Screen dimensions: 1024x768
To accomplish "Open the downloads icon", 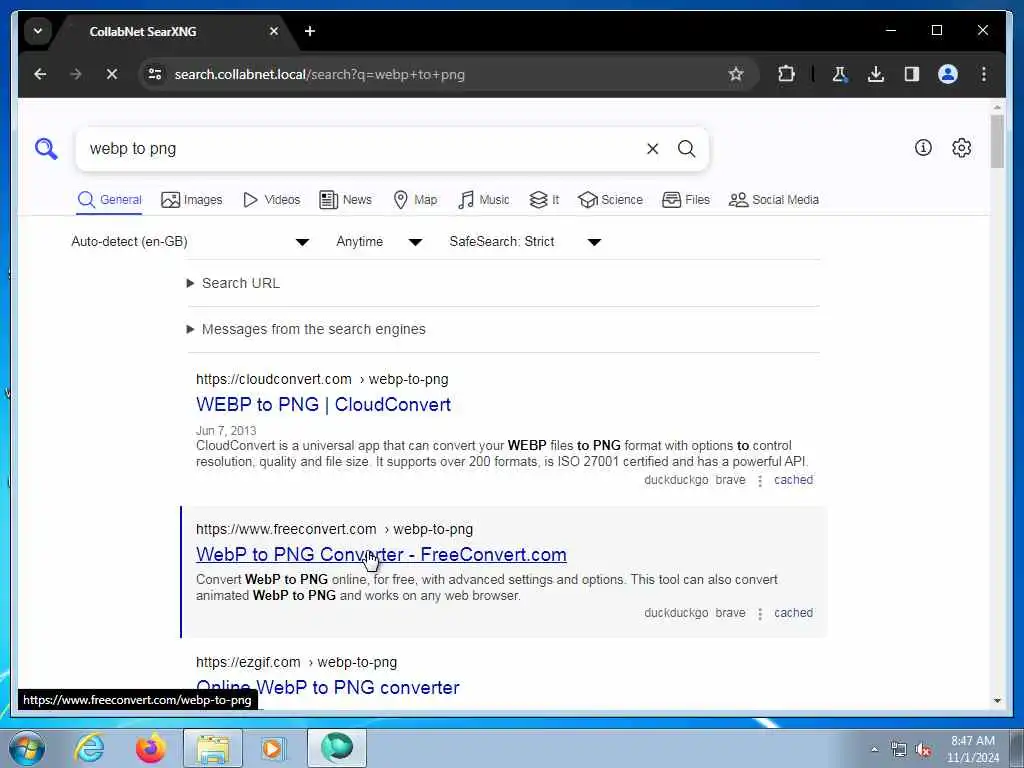I will 876,74.
